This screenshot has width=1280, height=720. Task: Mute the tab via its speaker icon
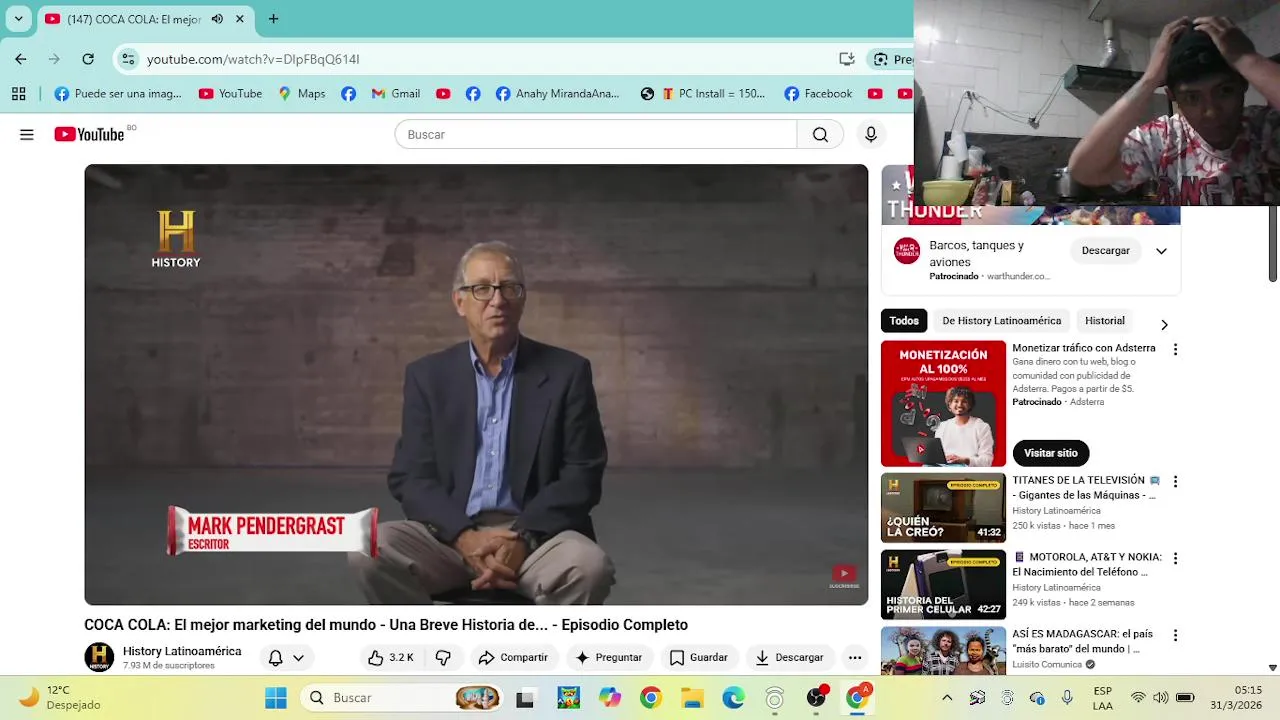(217, 18)
